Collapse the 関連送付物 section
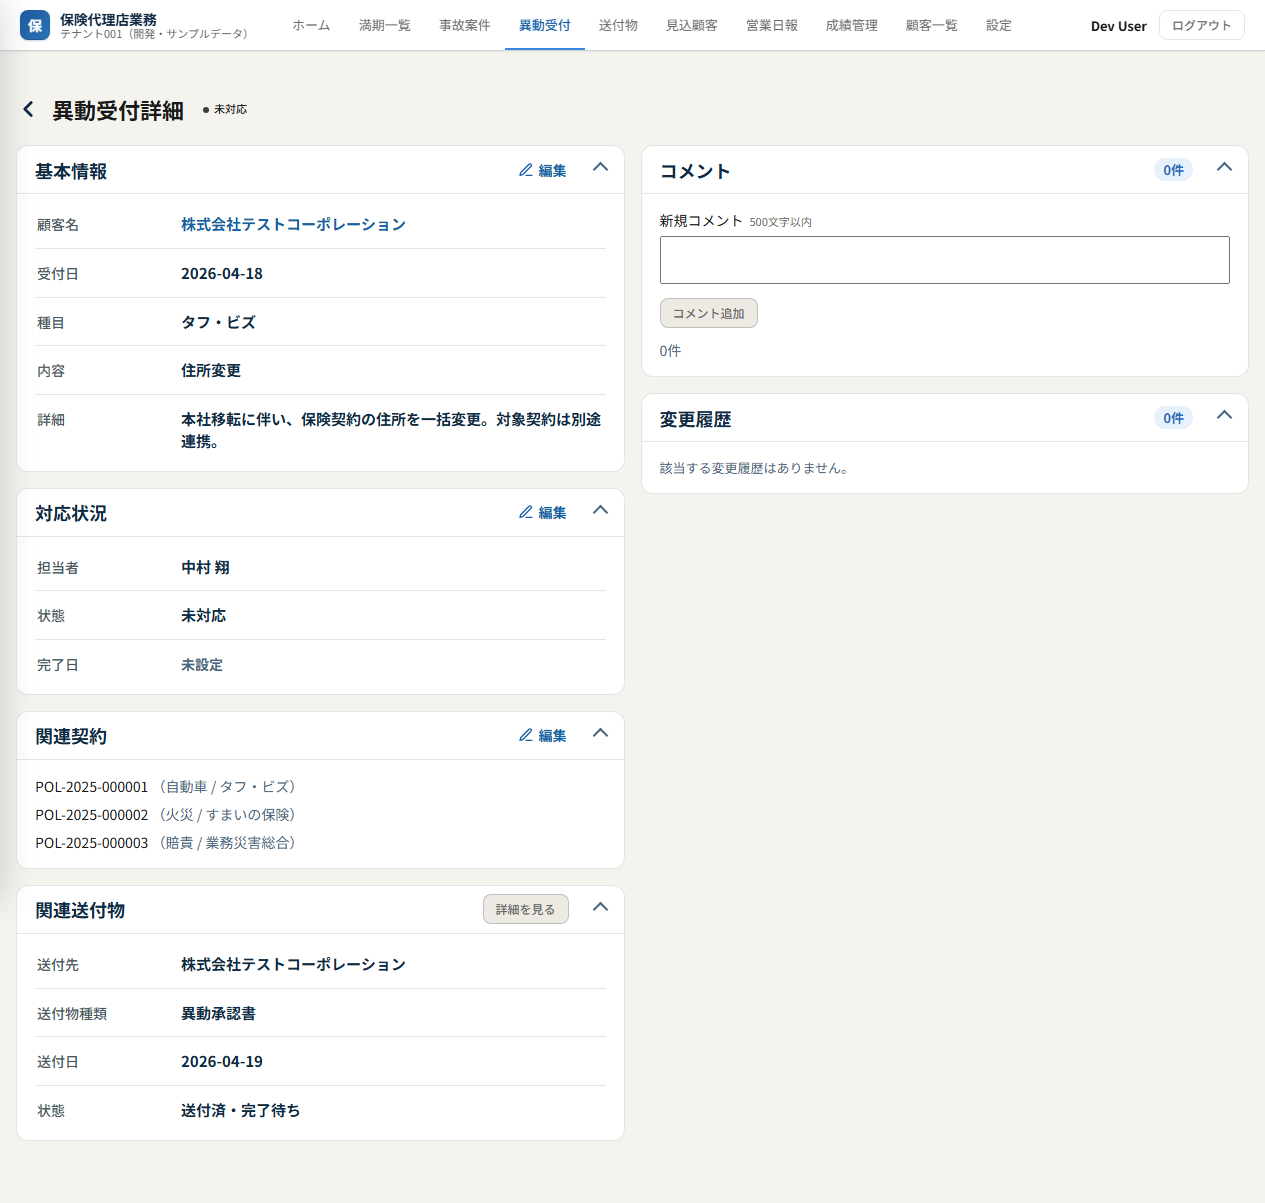The width and height of the screenshot is (1265, 1203). pos(600,907)
